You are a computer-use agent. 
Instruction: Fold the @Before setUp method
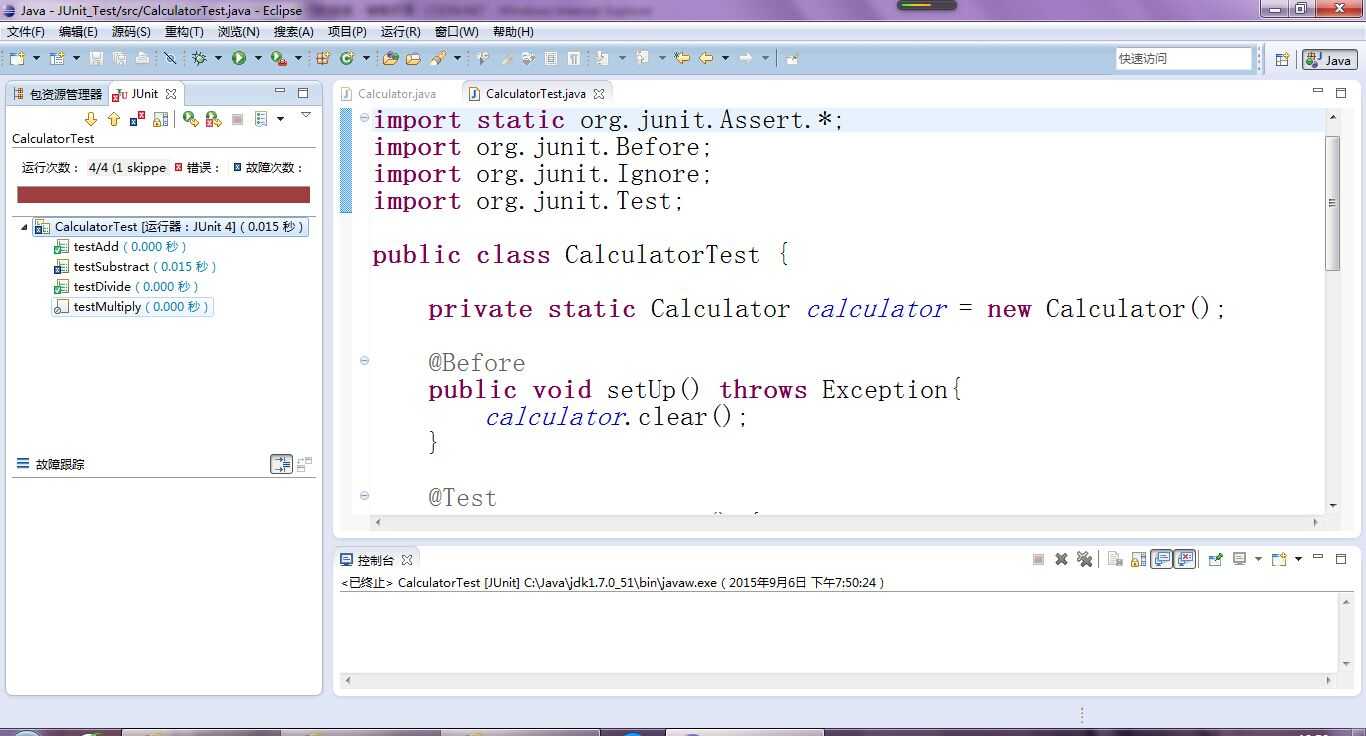tap(364, 360)
